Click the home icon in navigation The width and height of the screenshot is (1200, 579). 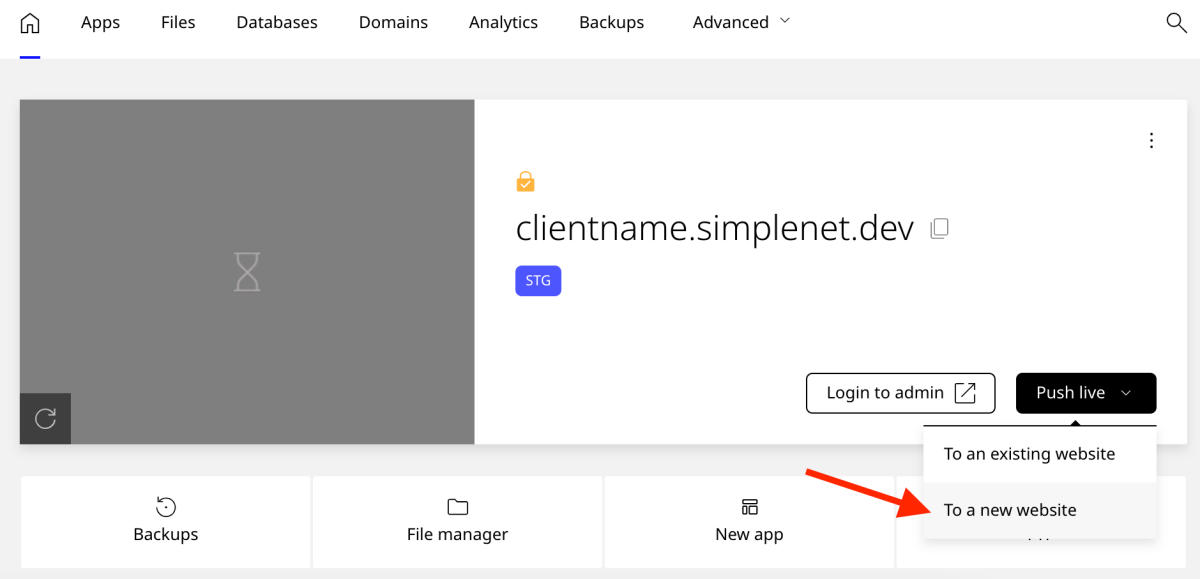(x=30, y=23)
